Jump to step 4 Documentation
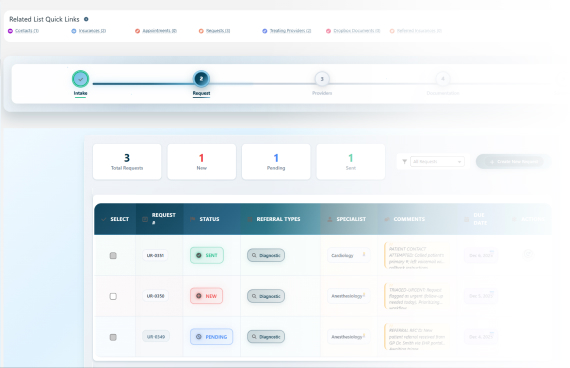 point(442,79)
